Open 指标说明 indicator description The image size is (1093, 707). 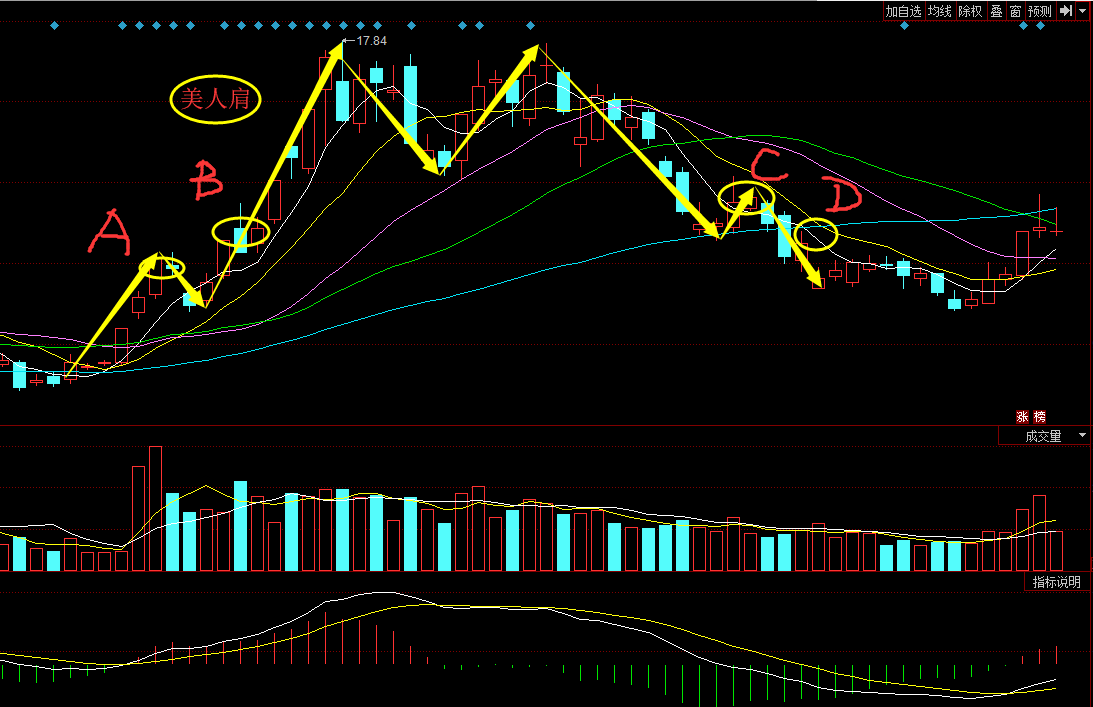[x=1056, y=582]
